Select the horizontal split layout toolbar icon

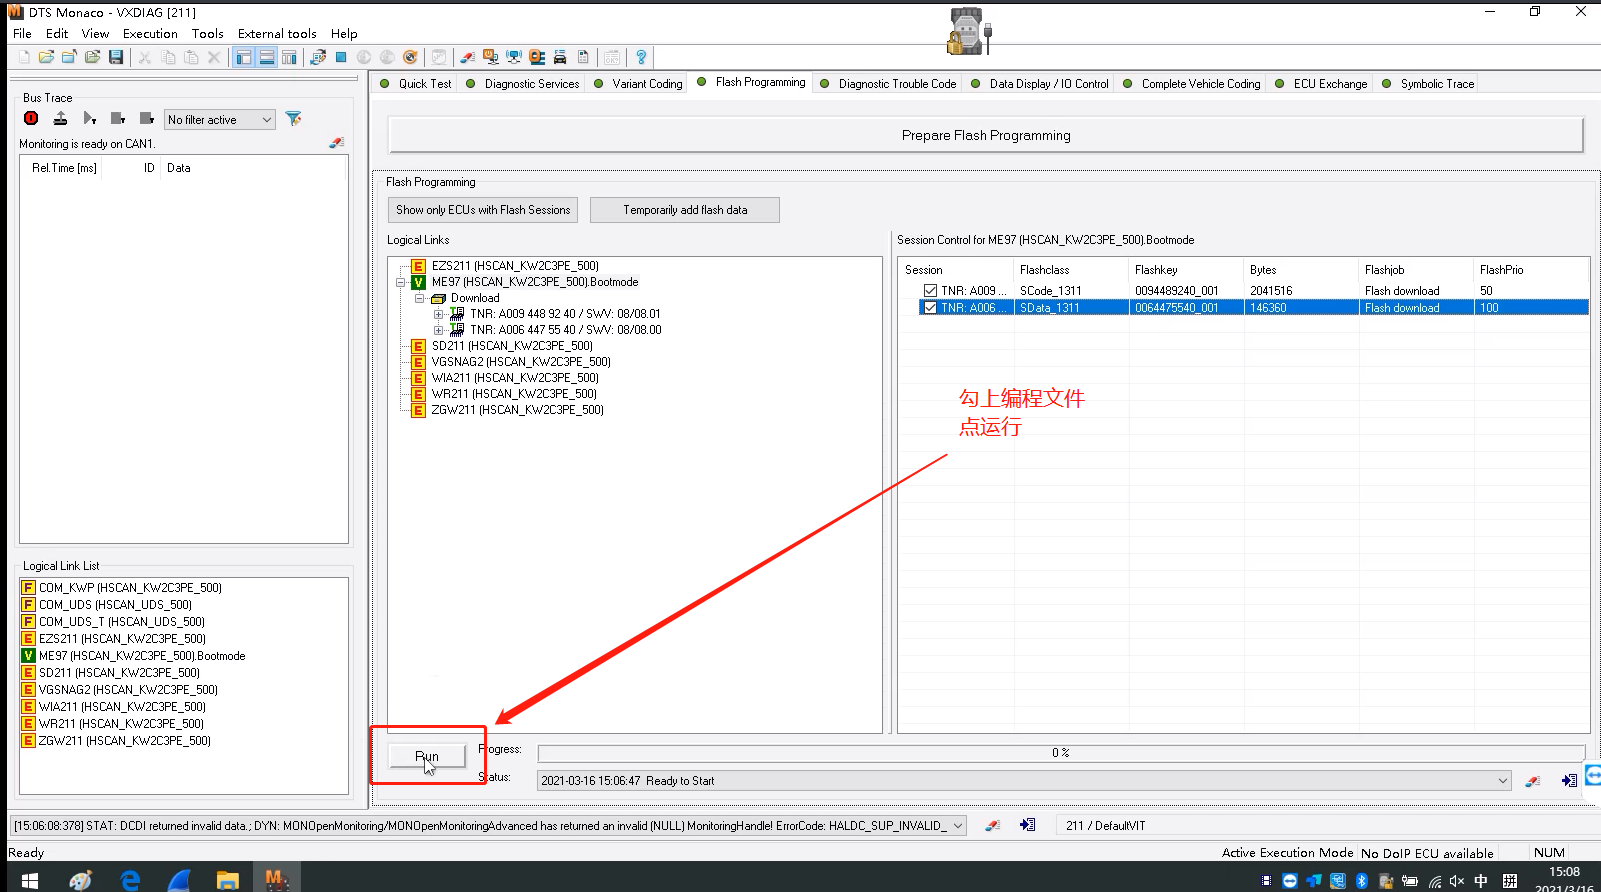[267, 57]
